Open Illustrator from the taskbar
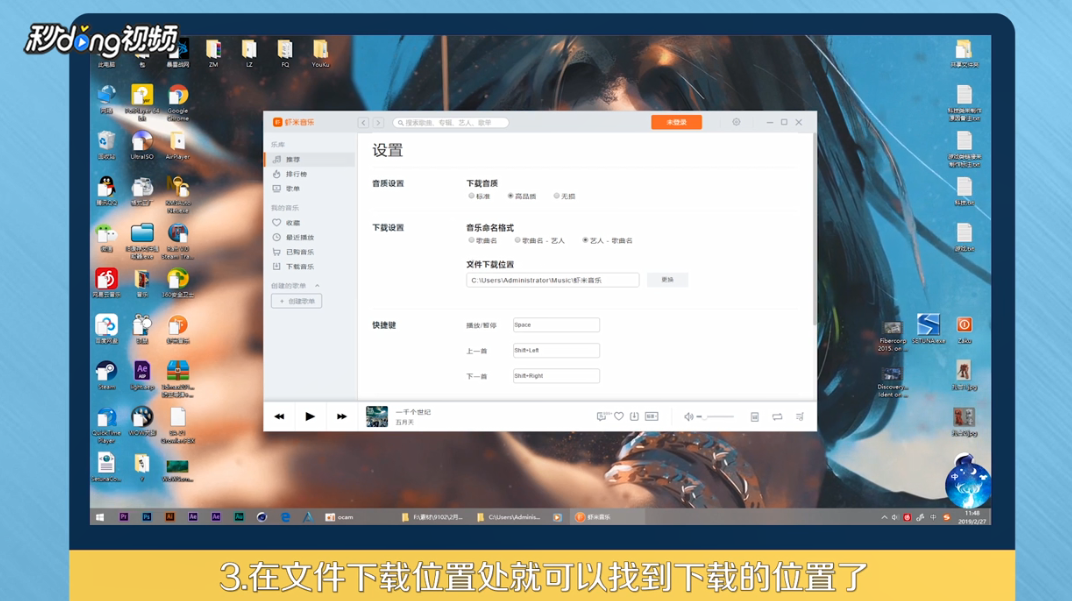 tap(170, 518)
